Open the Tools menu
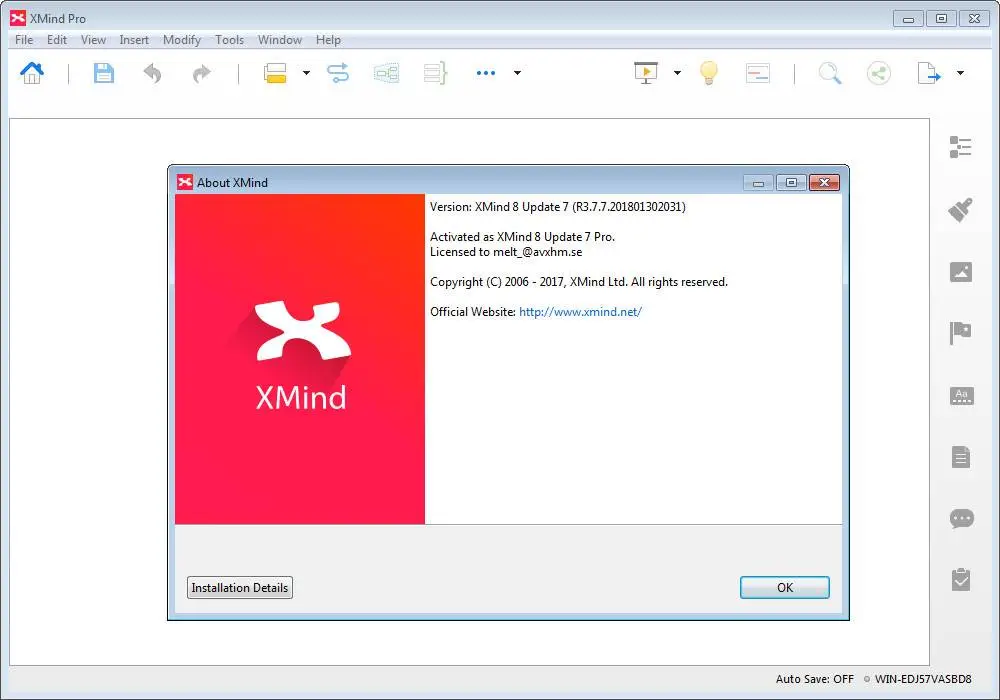Screen dimensions: 1000x700 coord(229,40)
